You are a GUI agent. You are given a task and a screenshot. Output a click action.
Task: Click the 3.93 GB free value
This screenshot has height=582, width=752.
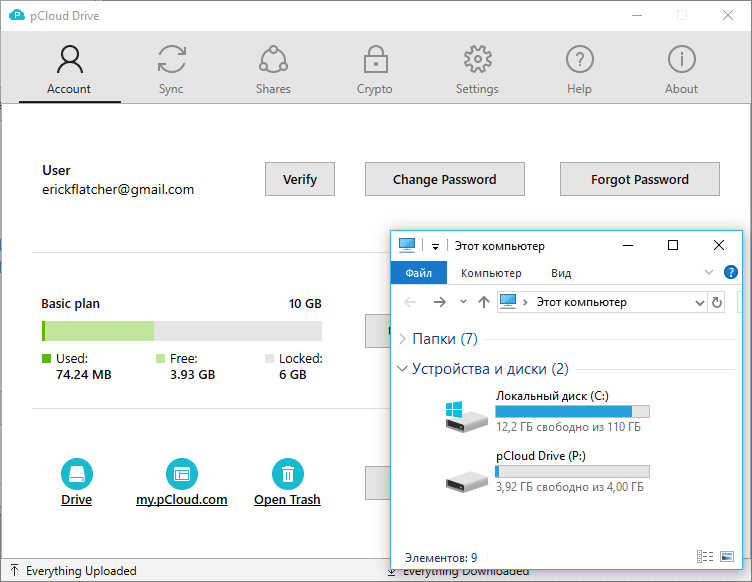(192, 374)
